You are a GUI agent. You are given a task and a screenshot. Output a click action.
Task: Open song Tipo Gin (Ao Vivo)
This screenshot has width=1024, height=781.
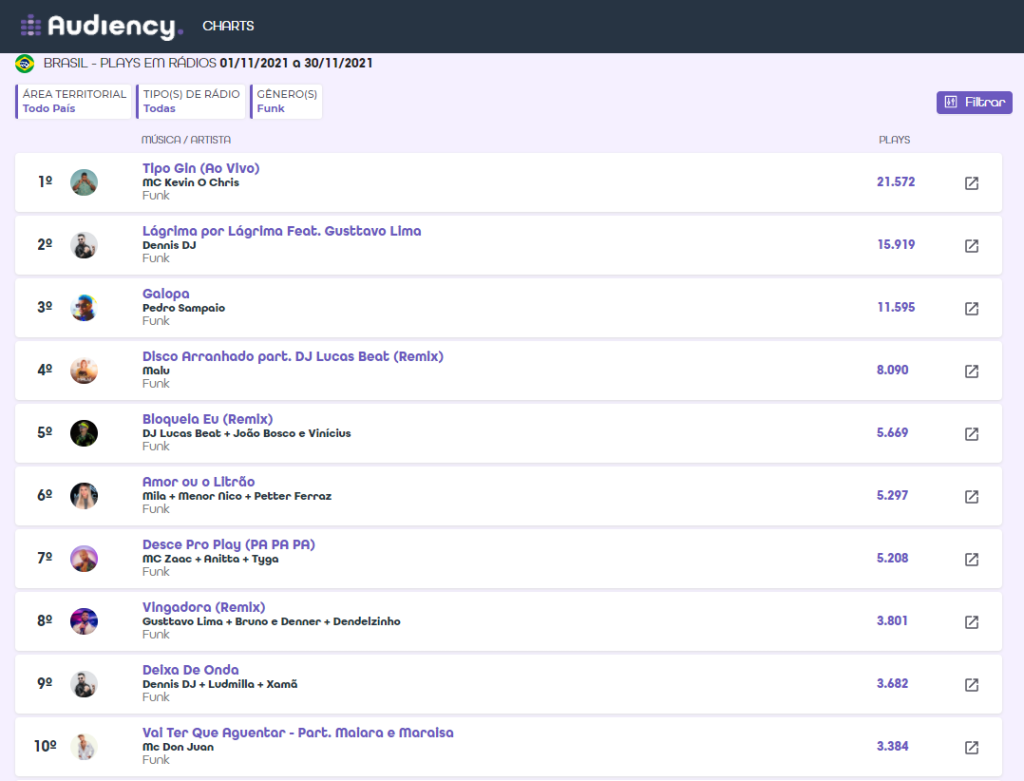(201, 168)
